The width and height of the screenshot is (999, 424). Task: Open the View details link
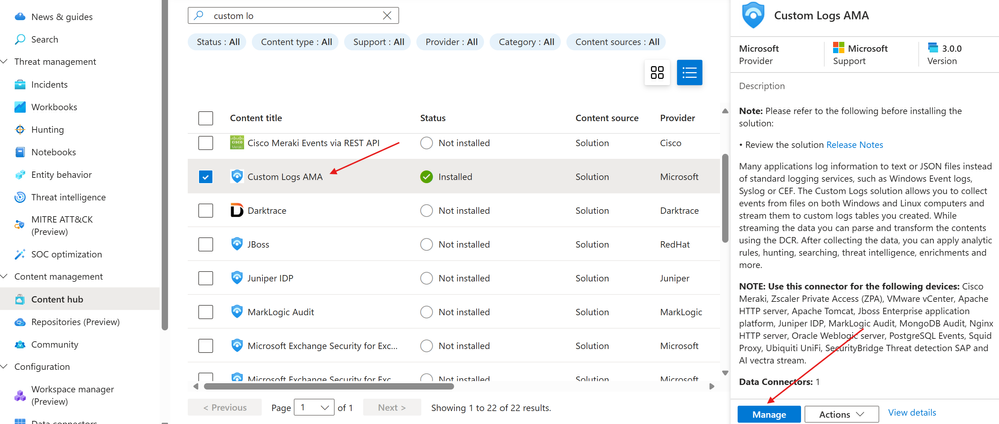912,413
